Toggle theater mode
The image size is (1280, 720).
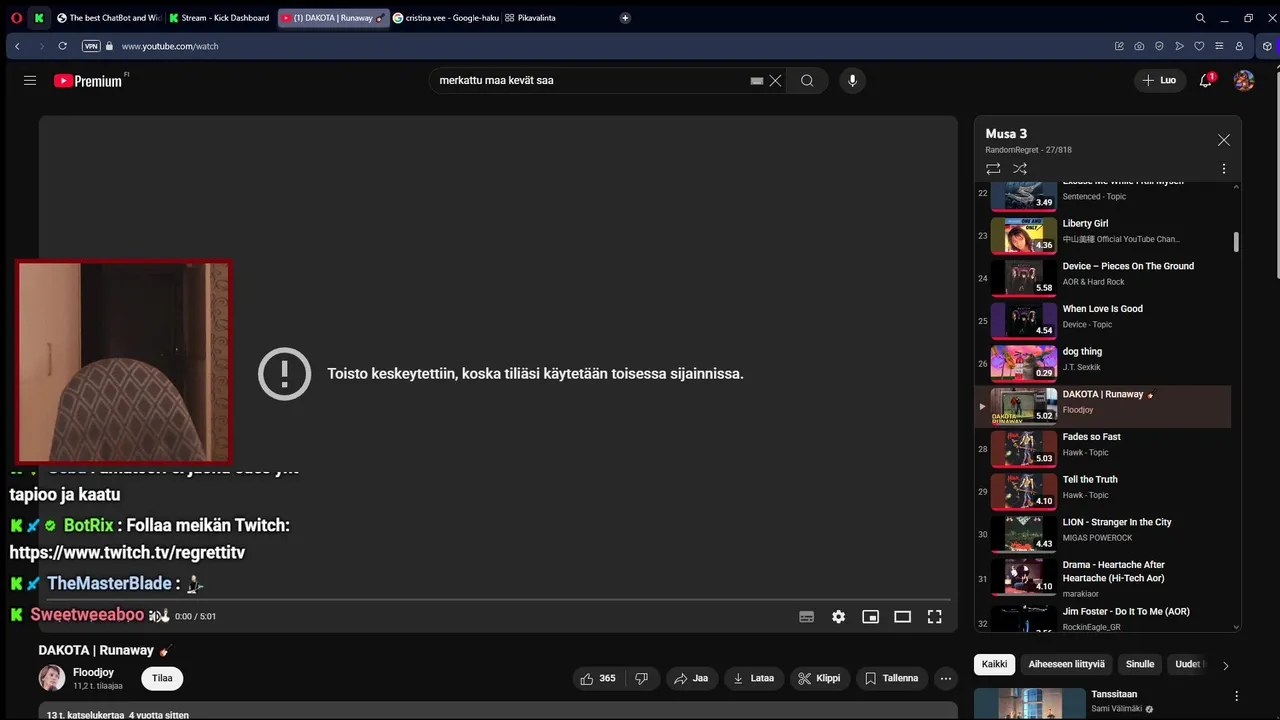point(903,617)
